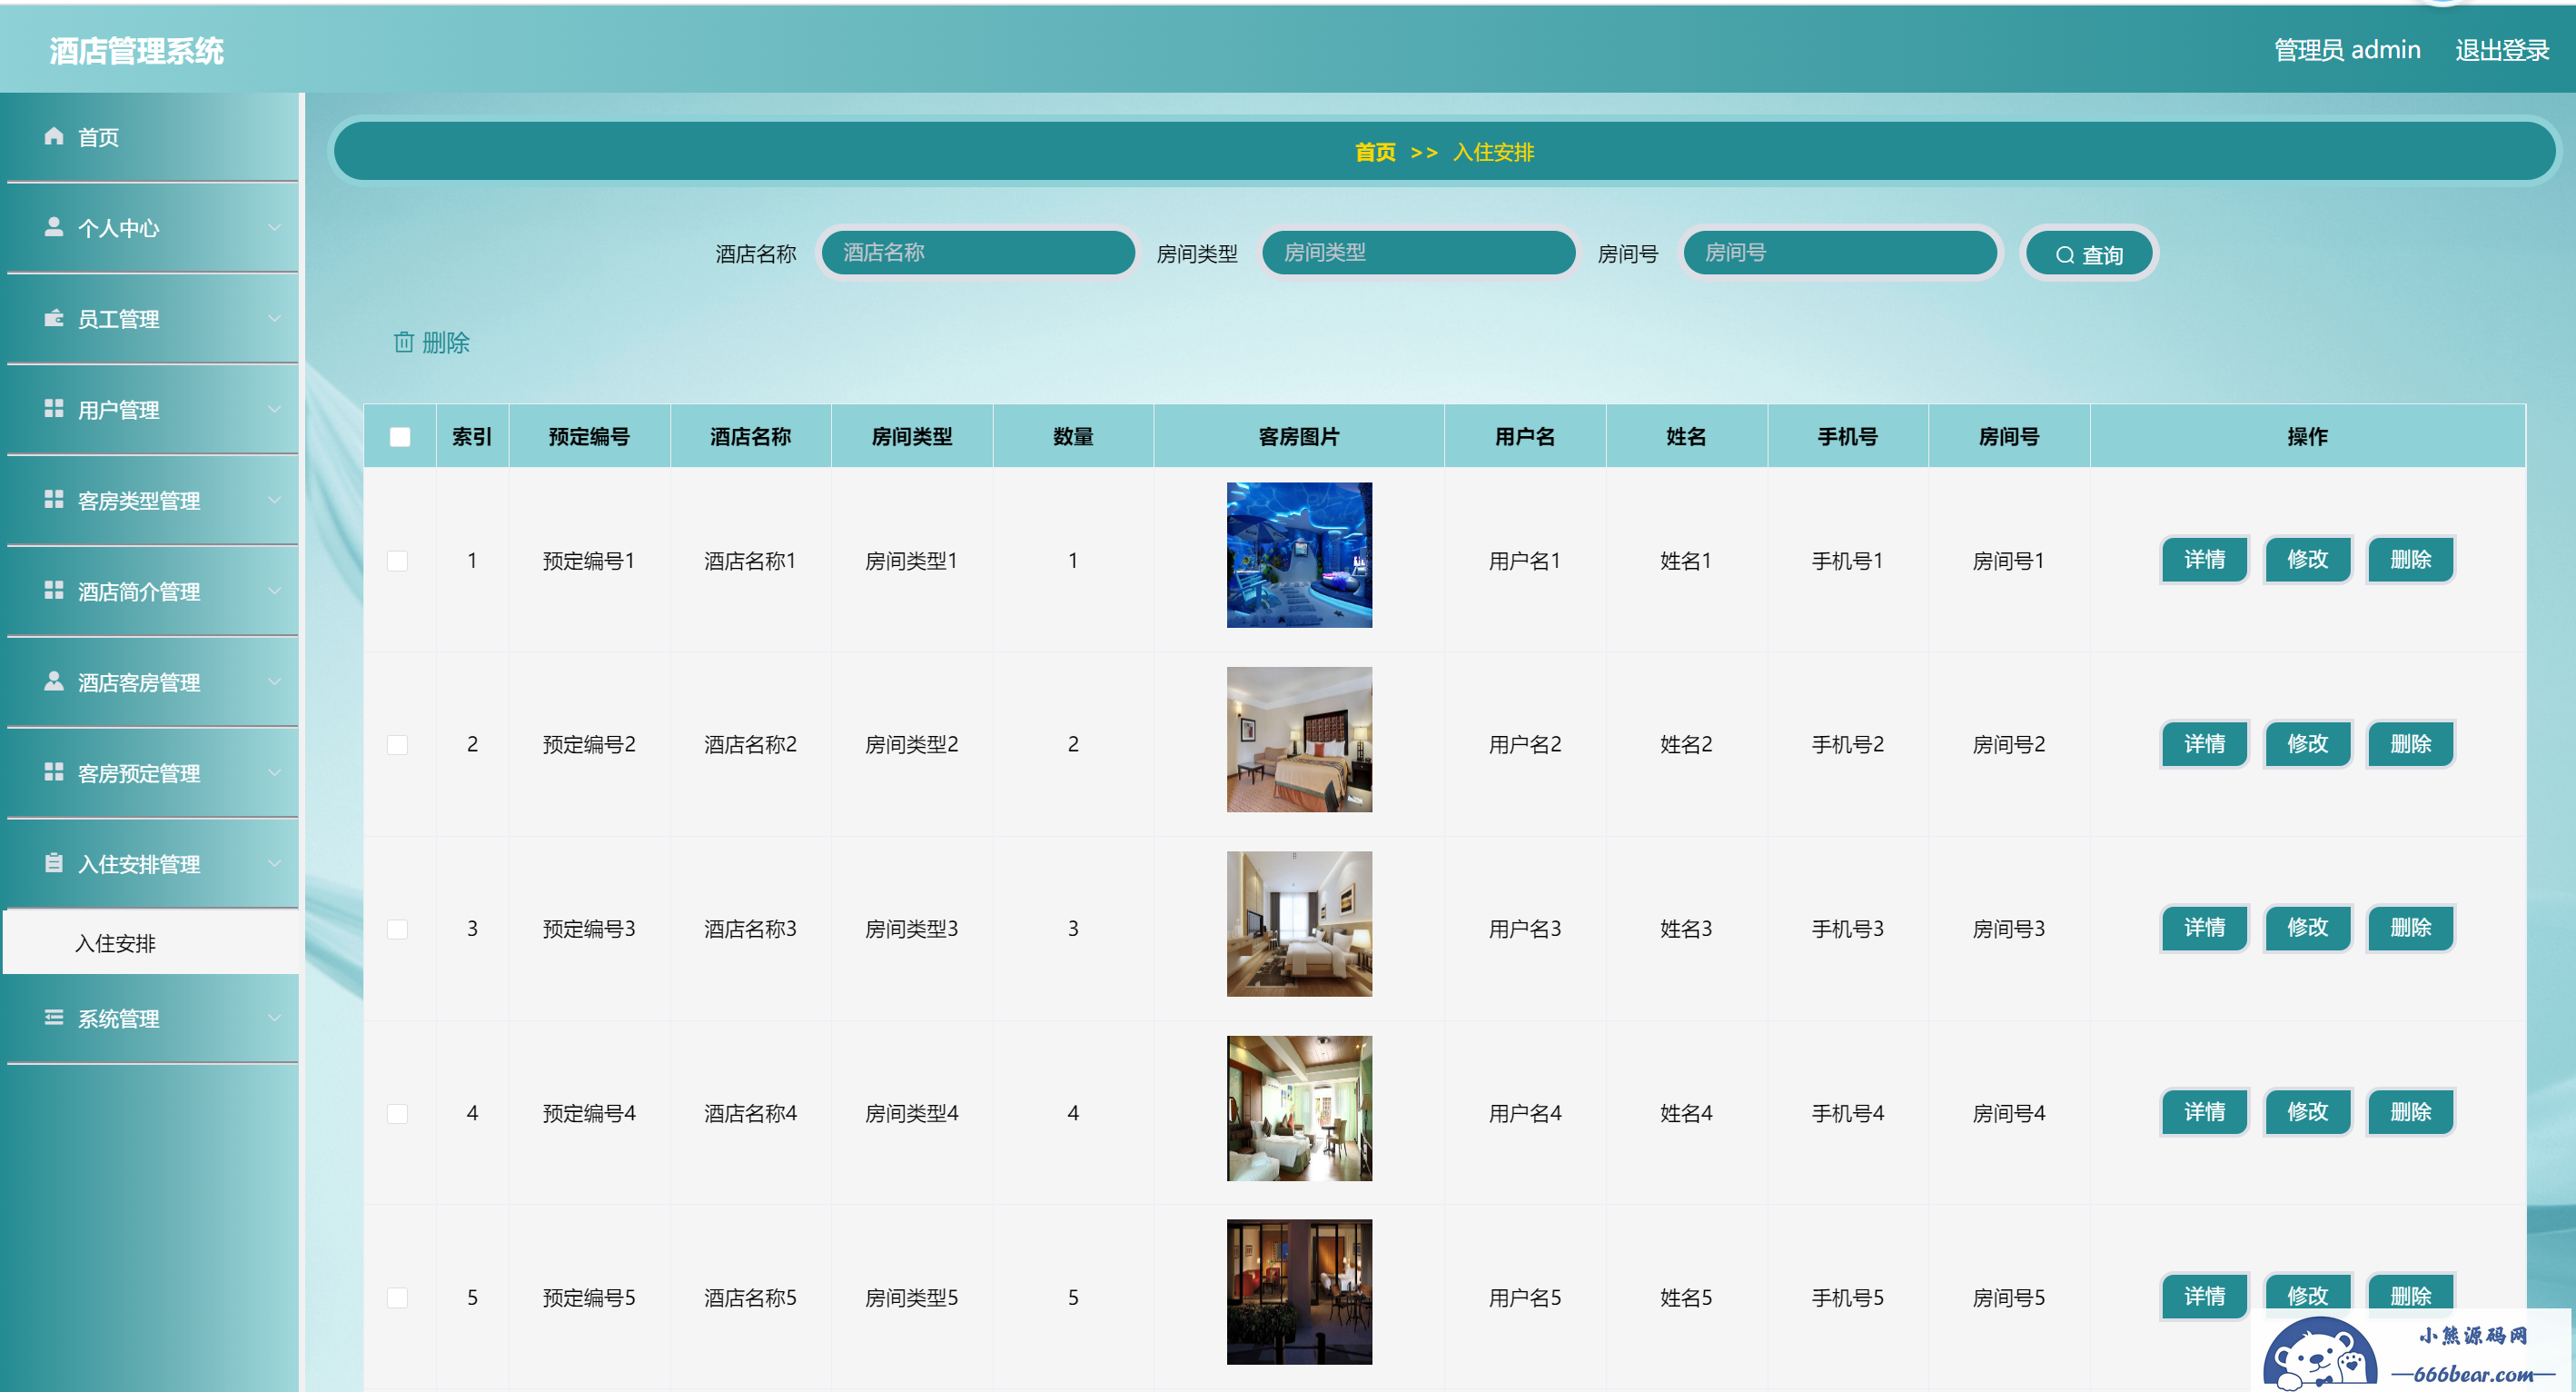
Task: Click the home icon beside 首页 in sidebar
Action: pyautogui.click(x=54, y=136)
